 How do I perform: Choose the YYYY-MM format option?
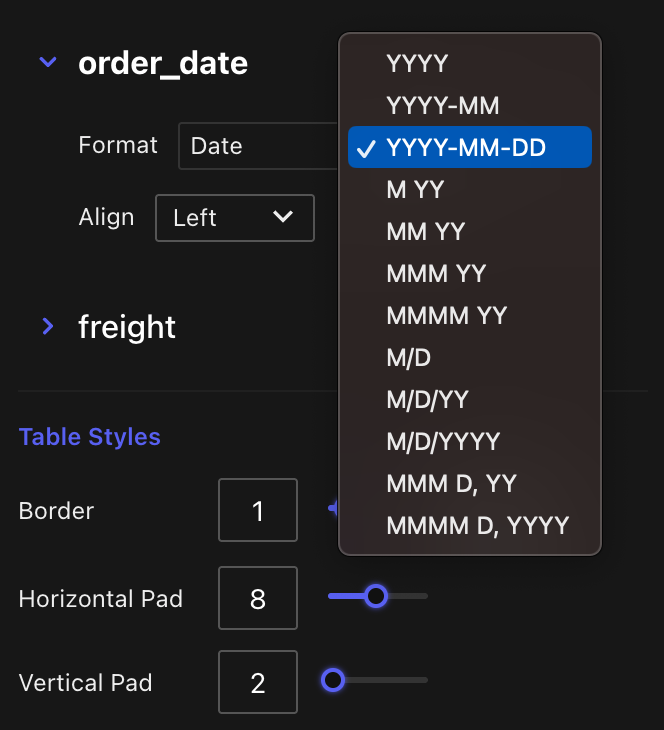(x=443, y=105)
